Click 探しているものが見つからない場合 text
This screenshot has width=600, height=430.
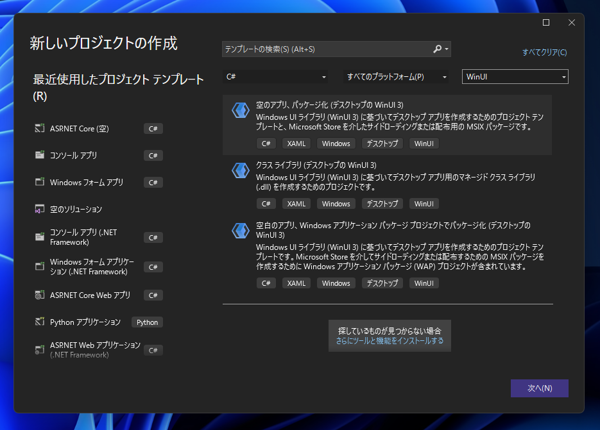[390, 331]
